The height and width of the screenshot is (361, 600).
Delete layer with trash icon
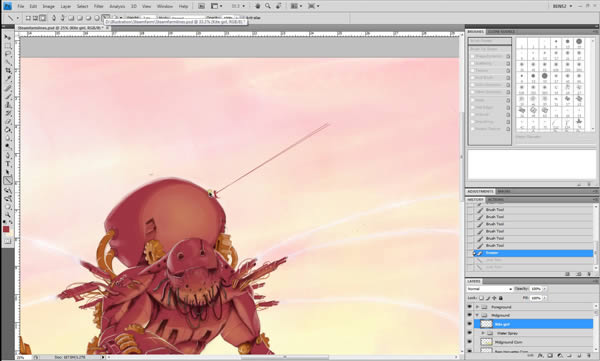(589, 356)
